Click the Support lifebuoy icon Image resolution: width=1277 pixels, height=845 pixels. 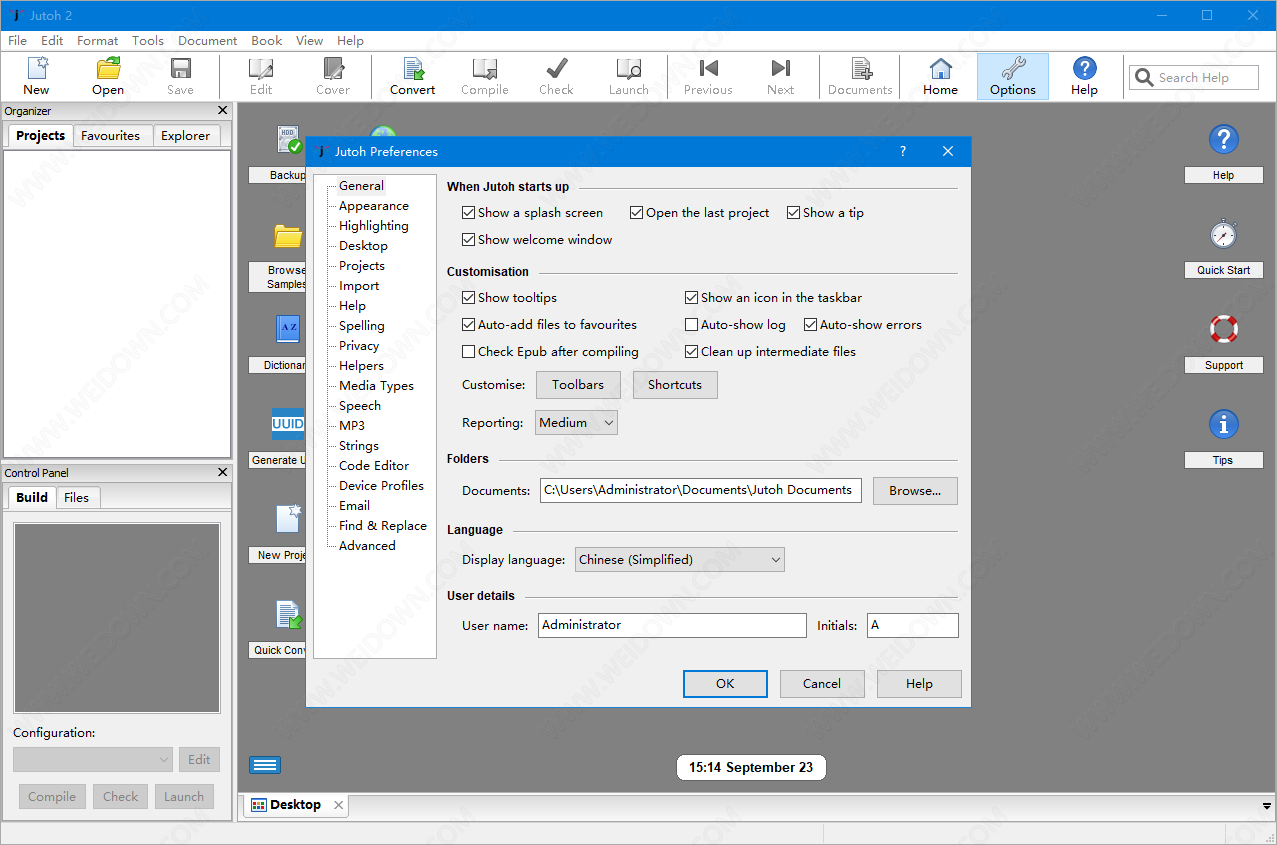click(x=1224, y=329)
